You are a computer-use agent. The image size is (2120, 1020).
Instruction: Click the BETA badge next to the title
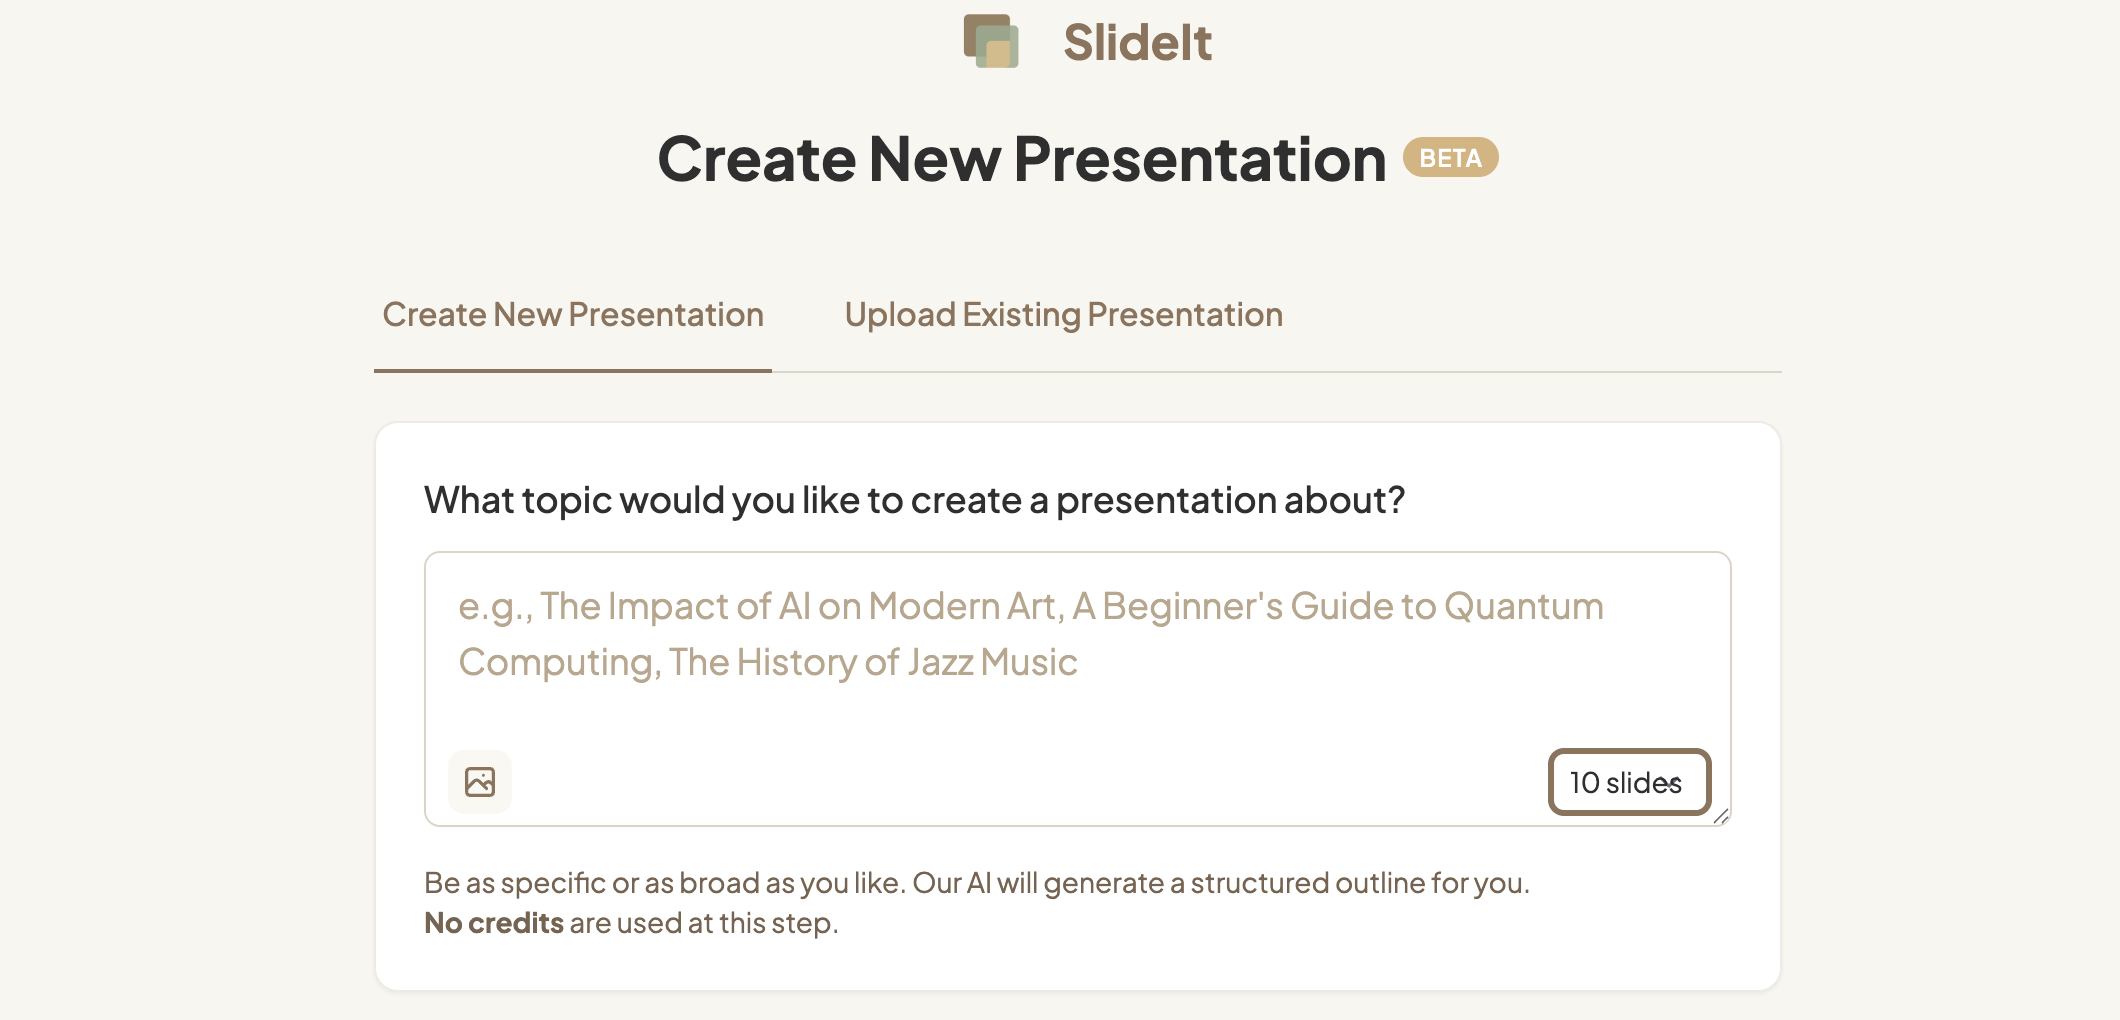point(1450,158)
